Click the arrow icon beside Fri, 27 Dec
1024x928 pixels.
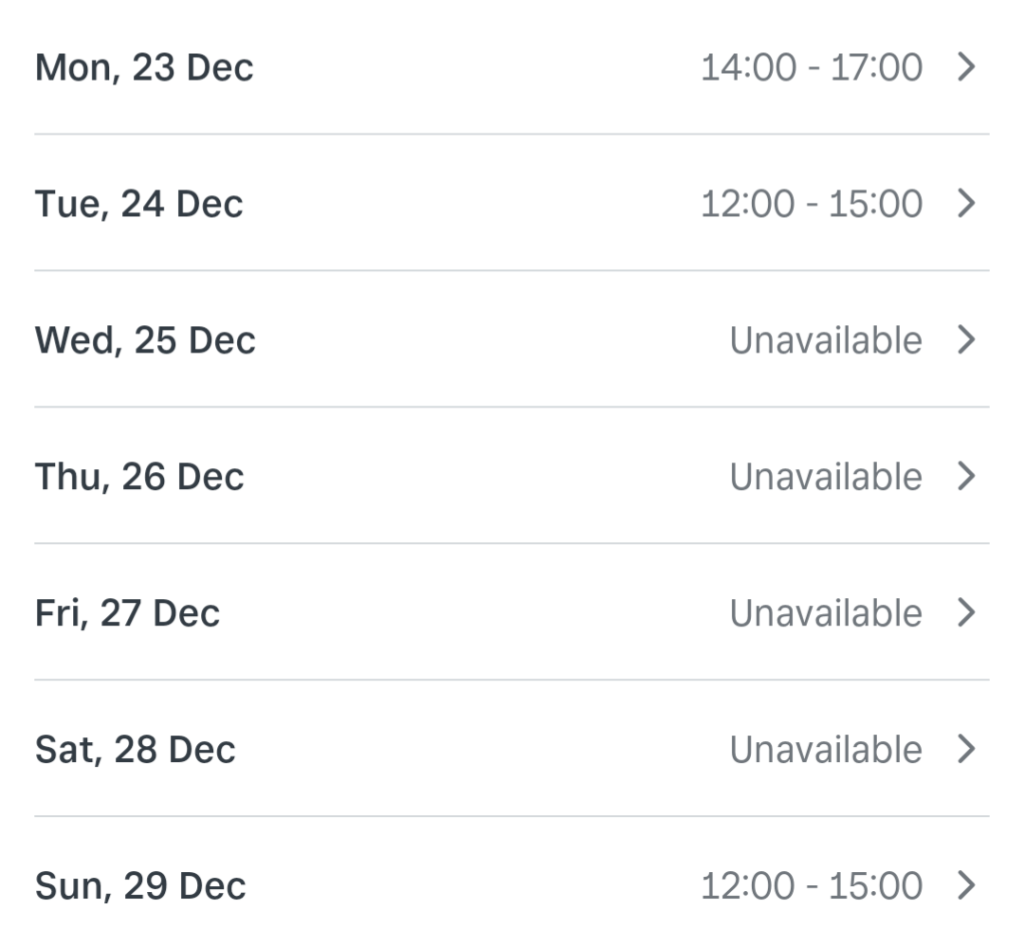(965, 613)
